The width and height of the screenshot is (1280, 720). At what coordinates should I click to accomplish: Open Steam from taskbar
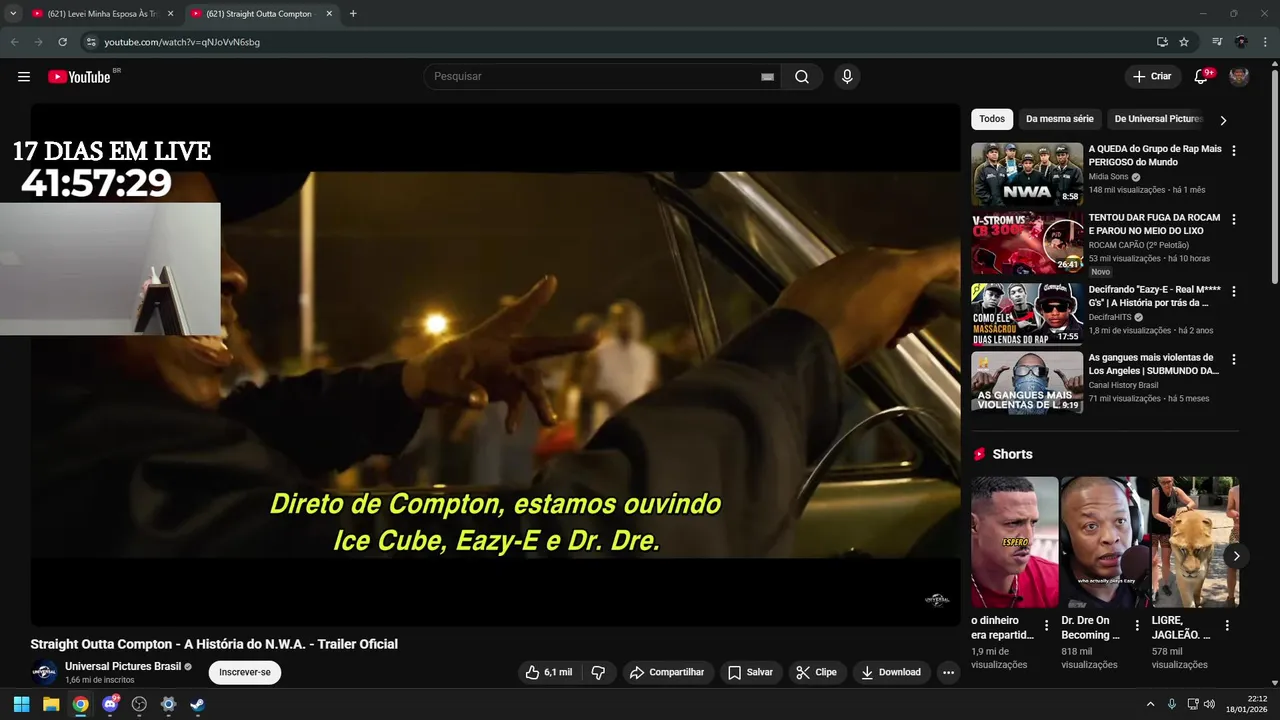tap(198, 704)
